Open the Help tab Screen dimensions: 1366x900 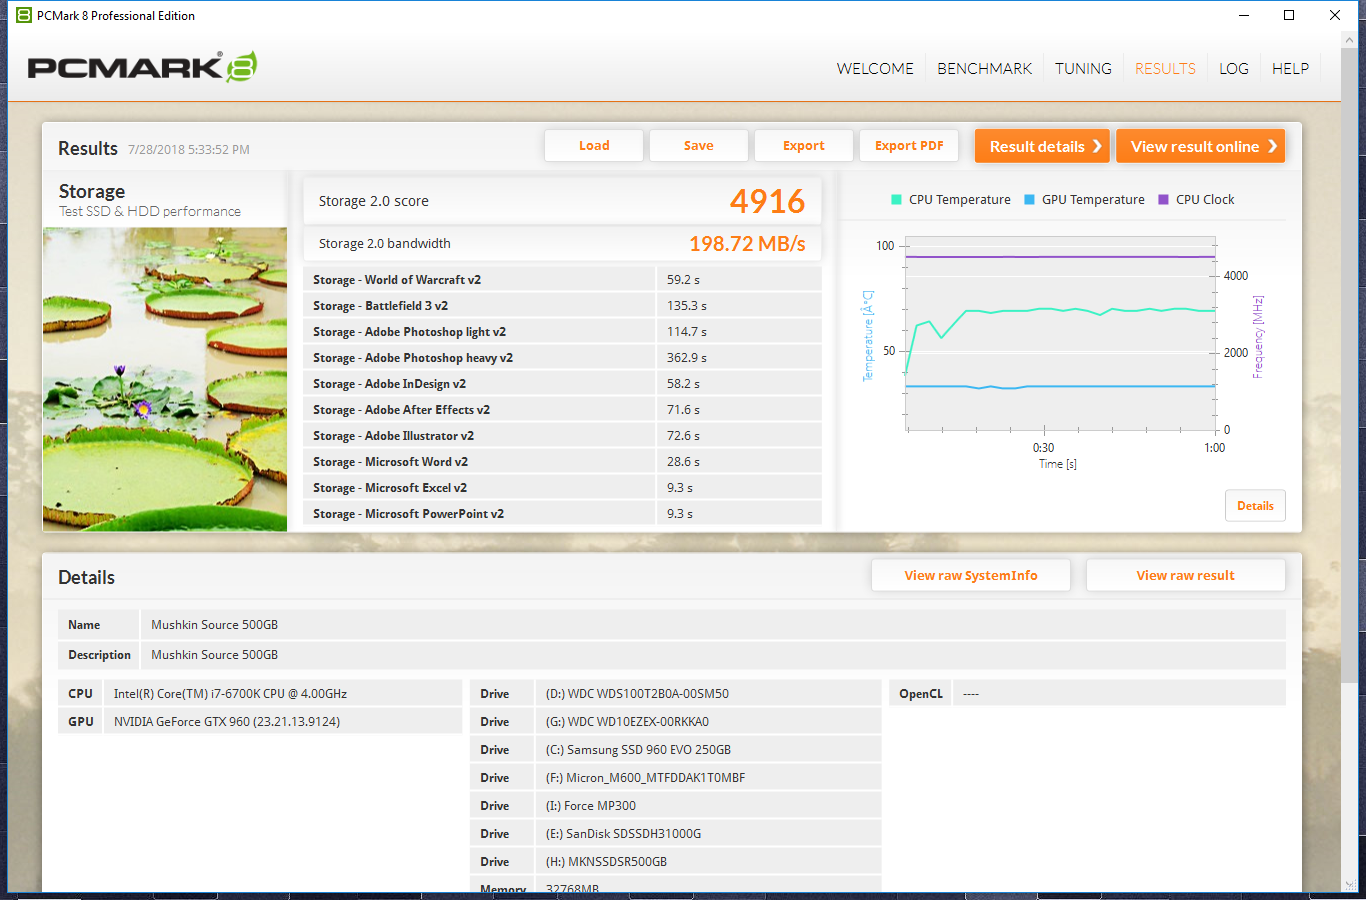point(1290,68)
